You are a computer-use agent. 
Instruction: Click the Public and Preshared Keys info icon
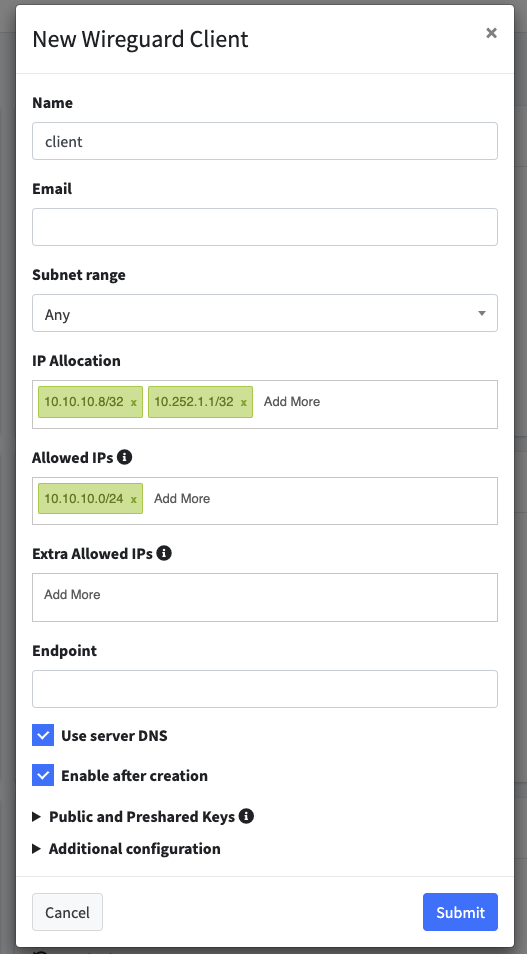tap(246, 816)
